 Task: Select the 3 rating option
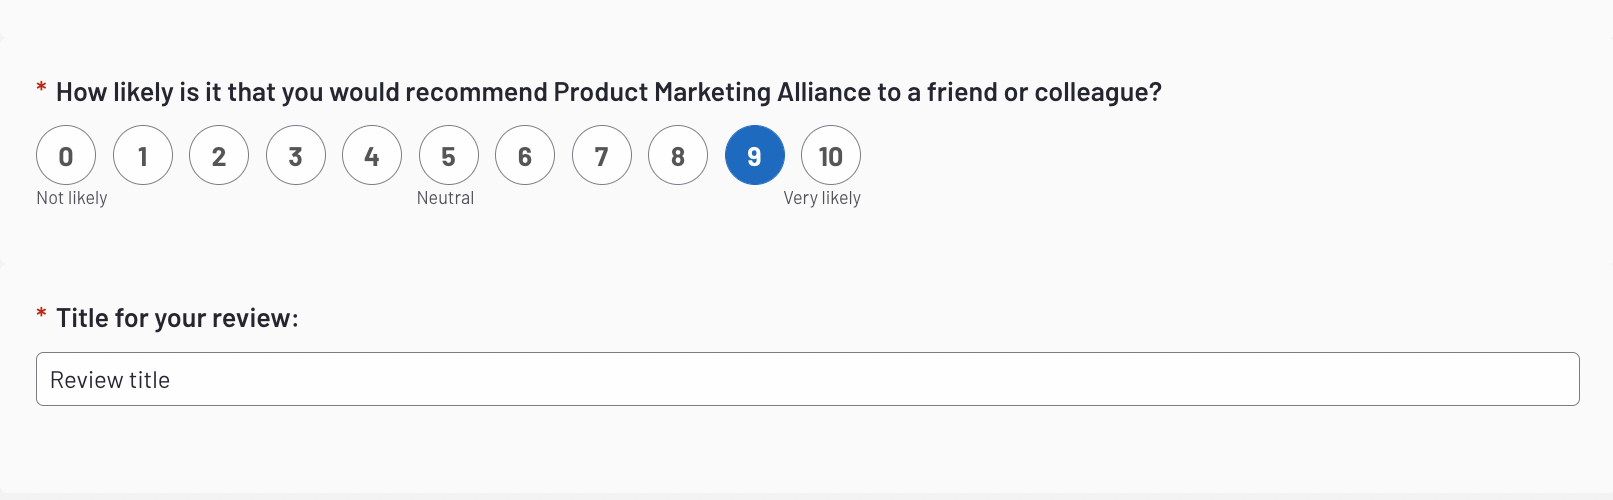click(x=296, y=155)
